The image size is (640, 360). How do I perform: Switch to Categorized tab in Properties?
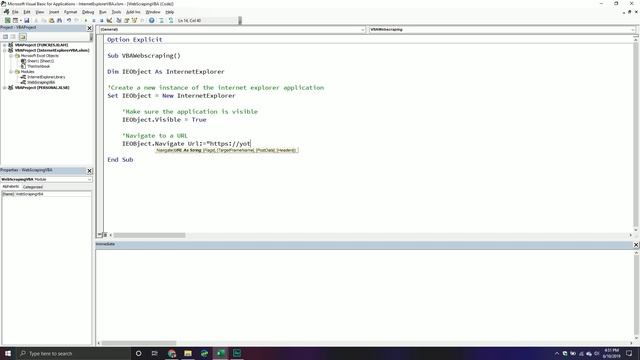coord(33,187)
